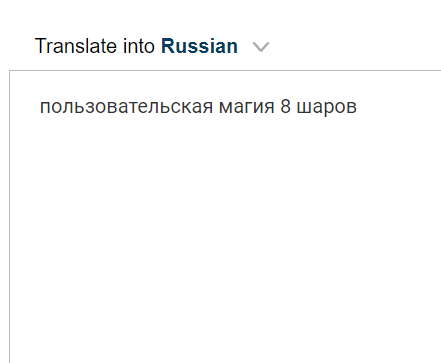Click blank area right of chevron
This screenshot has width=441, height=363.
point(353,46)
